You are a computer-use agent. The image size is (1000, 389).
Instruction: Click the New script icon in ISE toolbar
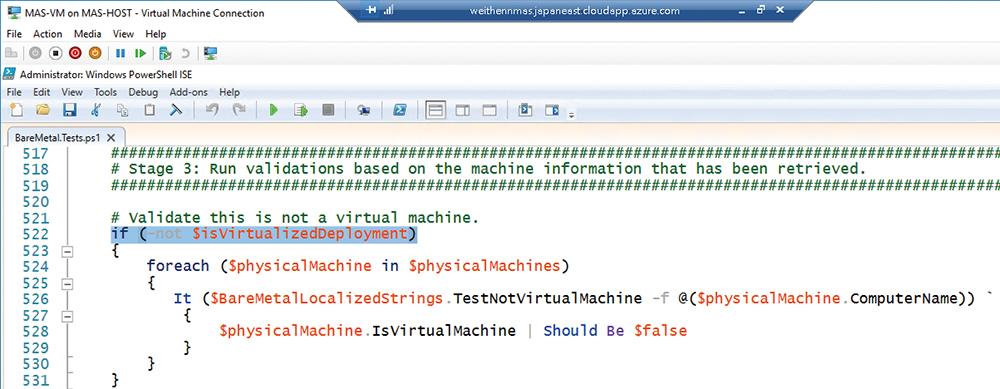16,110
